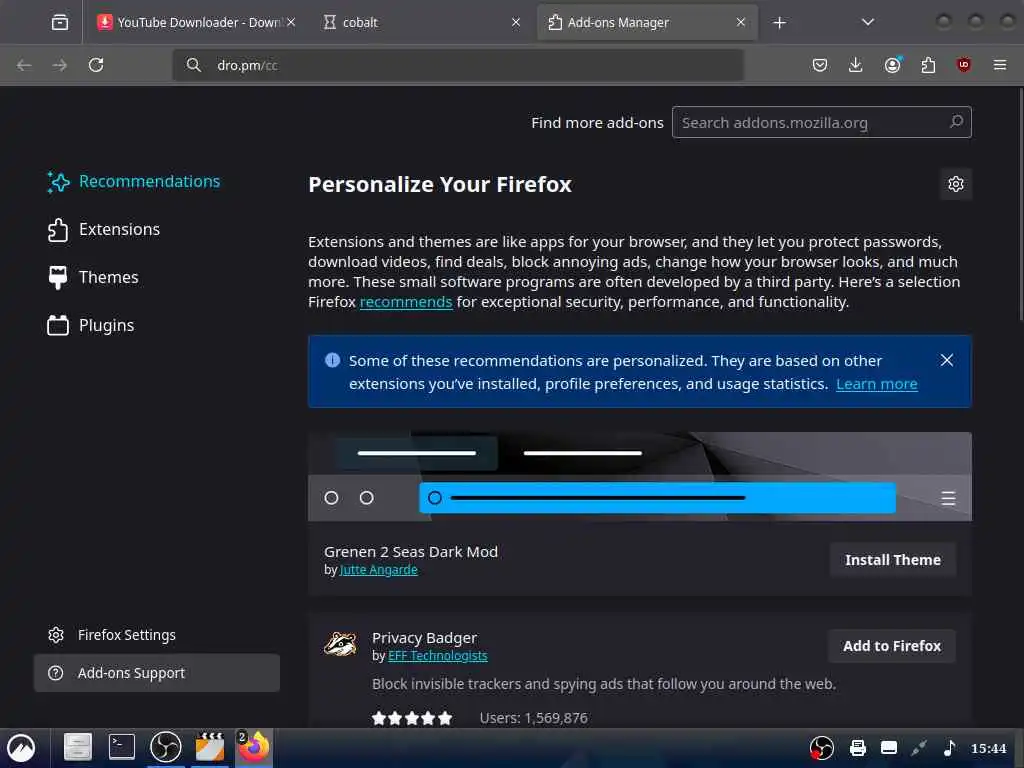Open the Firefox account icon
The height and width of the screenshot is (768, 1024).
coord(892,65)
